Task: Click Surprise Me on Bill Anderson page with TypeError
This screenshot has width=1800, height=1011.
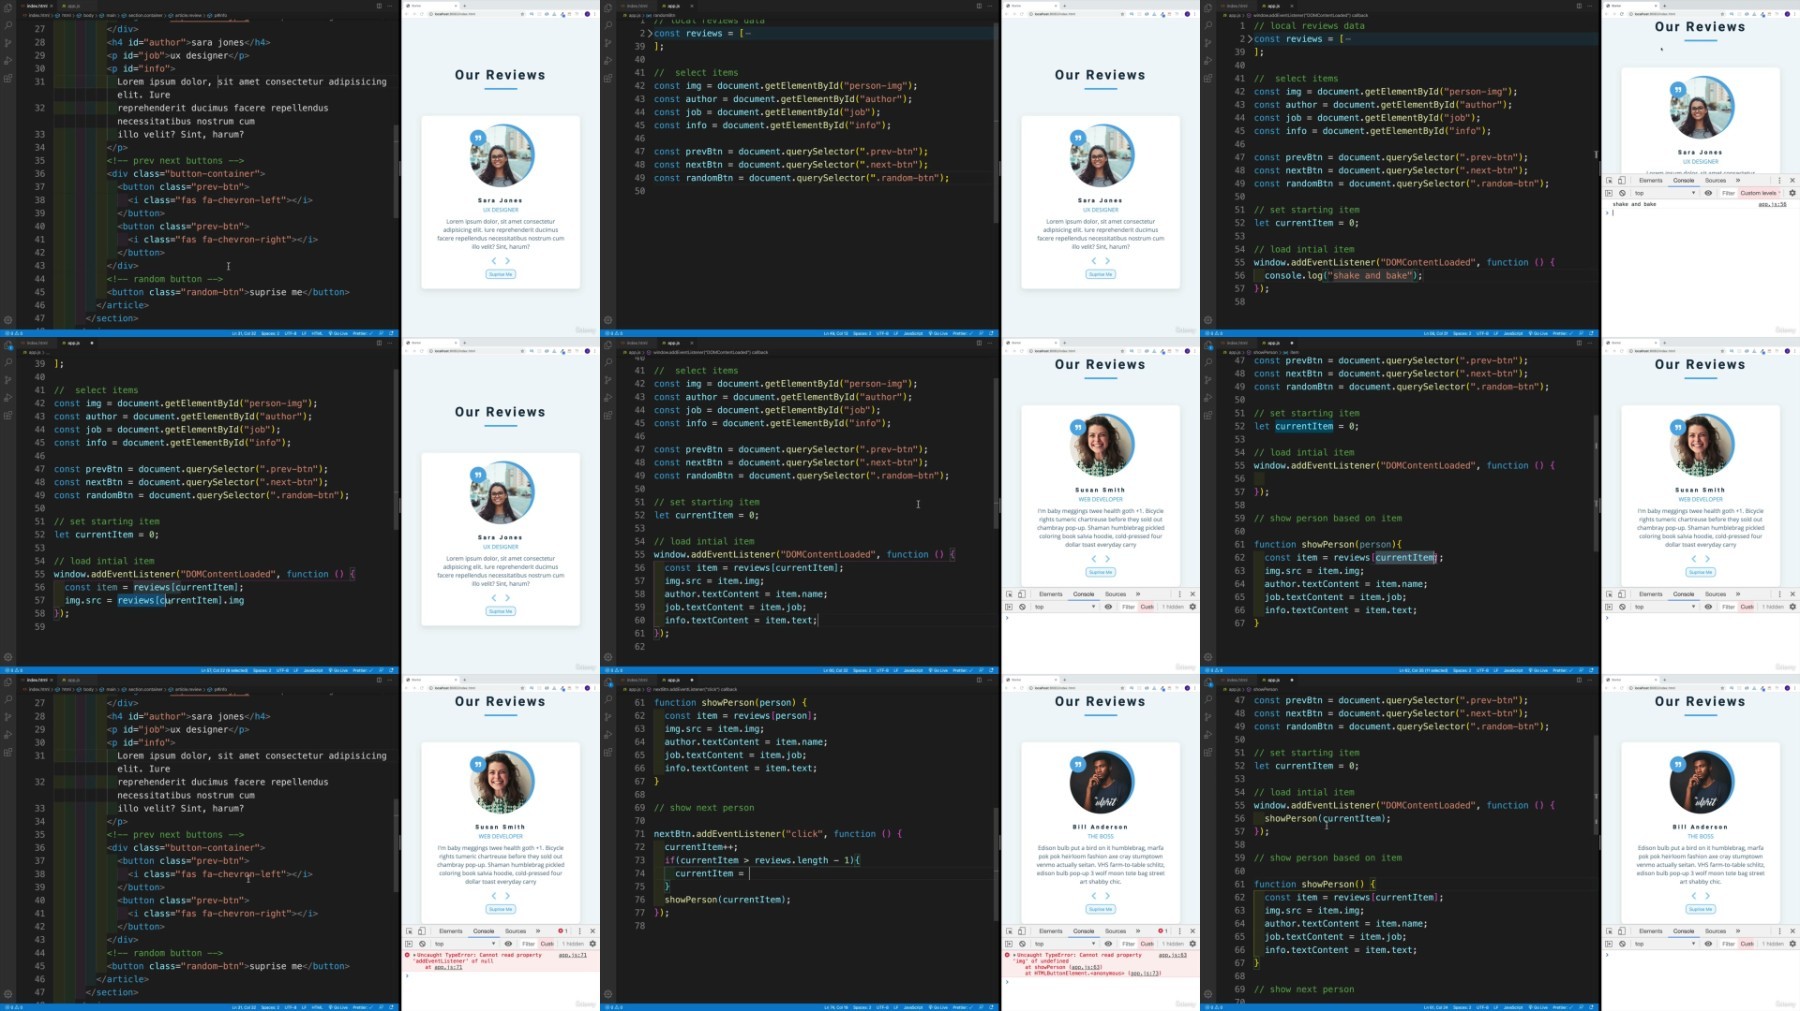Action: (x=1100, y=909)
